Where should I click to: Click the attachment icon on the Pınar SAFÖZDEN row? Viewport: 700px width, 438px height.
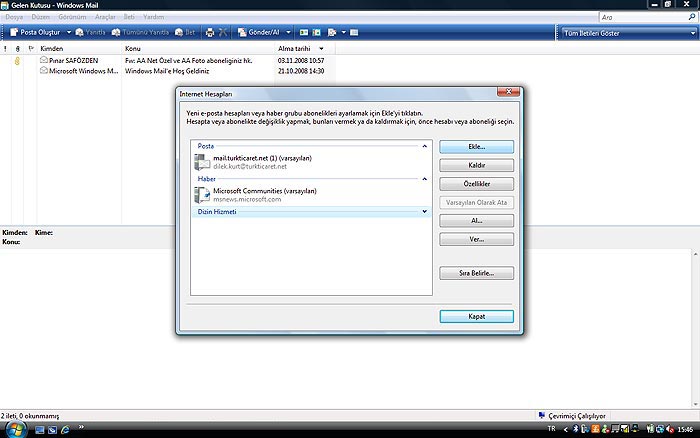(17, 61)
